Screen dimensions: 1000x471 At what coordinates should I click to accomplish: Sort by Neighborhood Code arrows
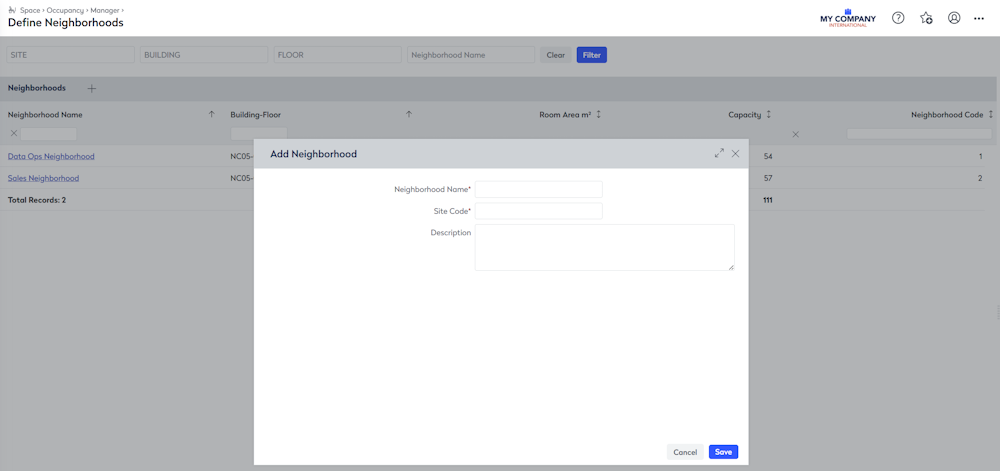(990, 115)
